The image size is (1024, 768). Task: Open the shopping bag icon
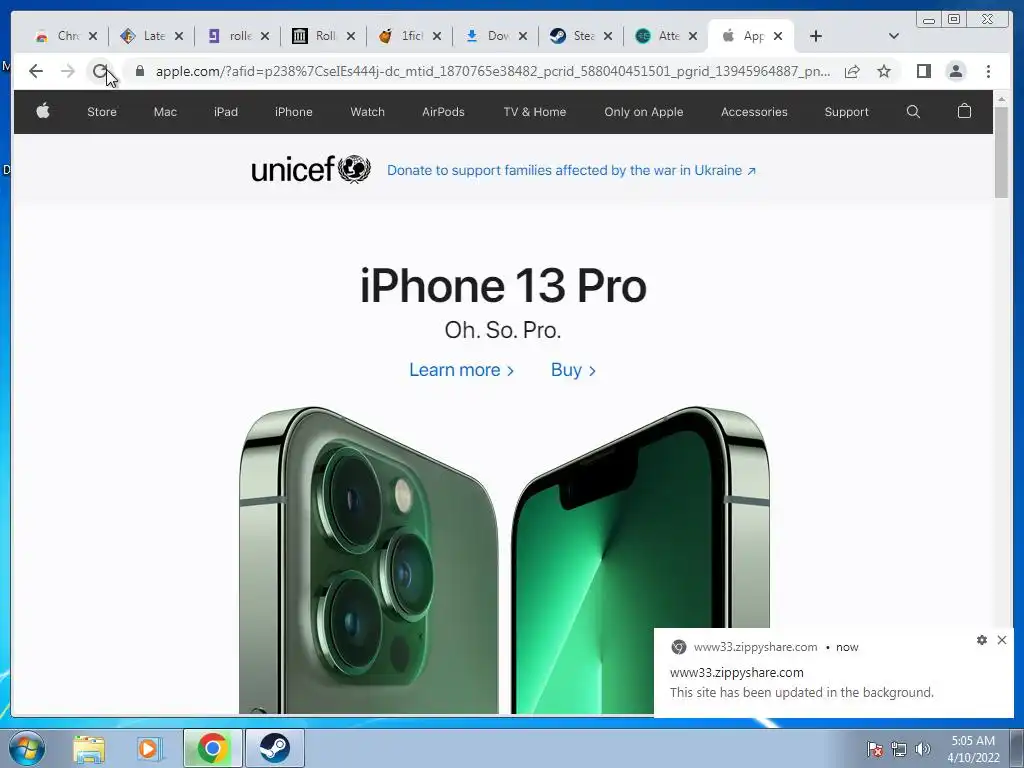pos(964,111)
